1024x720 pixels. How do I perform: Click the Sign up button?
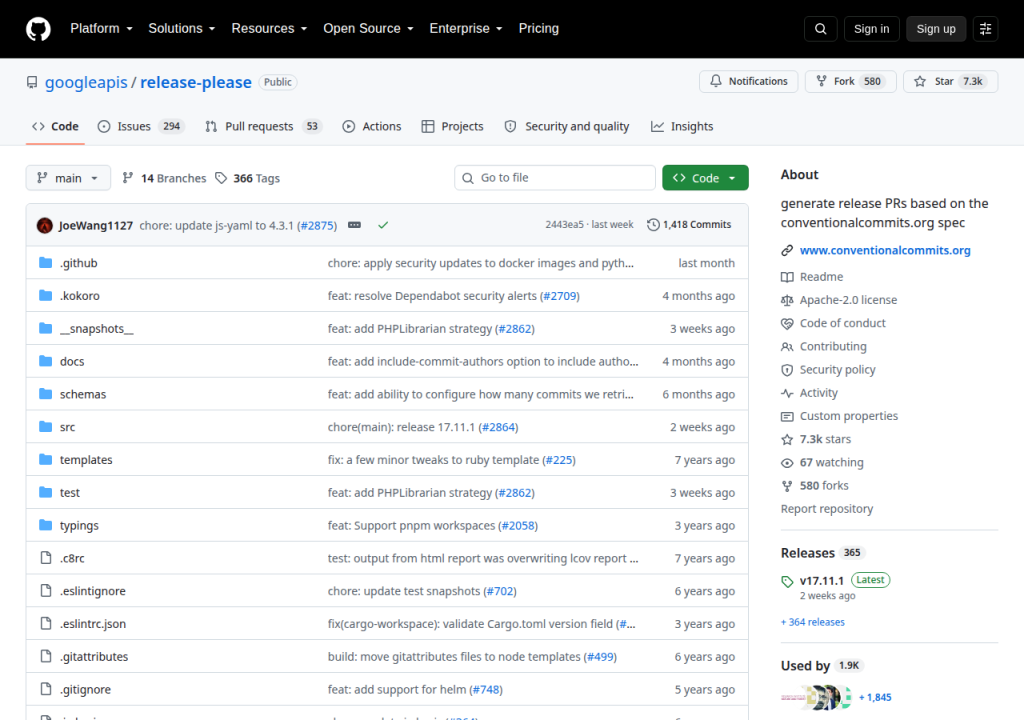[x=936, y=29]
